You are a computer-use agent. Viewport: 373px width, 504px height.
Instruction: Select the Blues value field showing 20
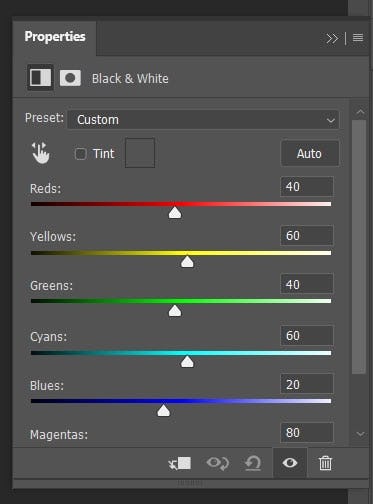307,384
